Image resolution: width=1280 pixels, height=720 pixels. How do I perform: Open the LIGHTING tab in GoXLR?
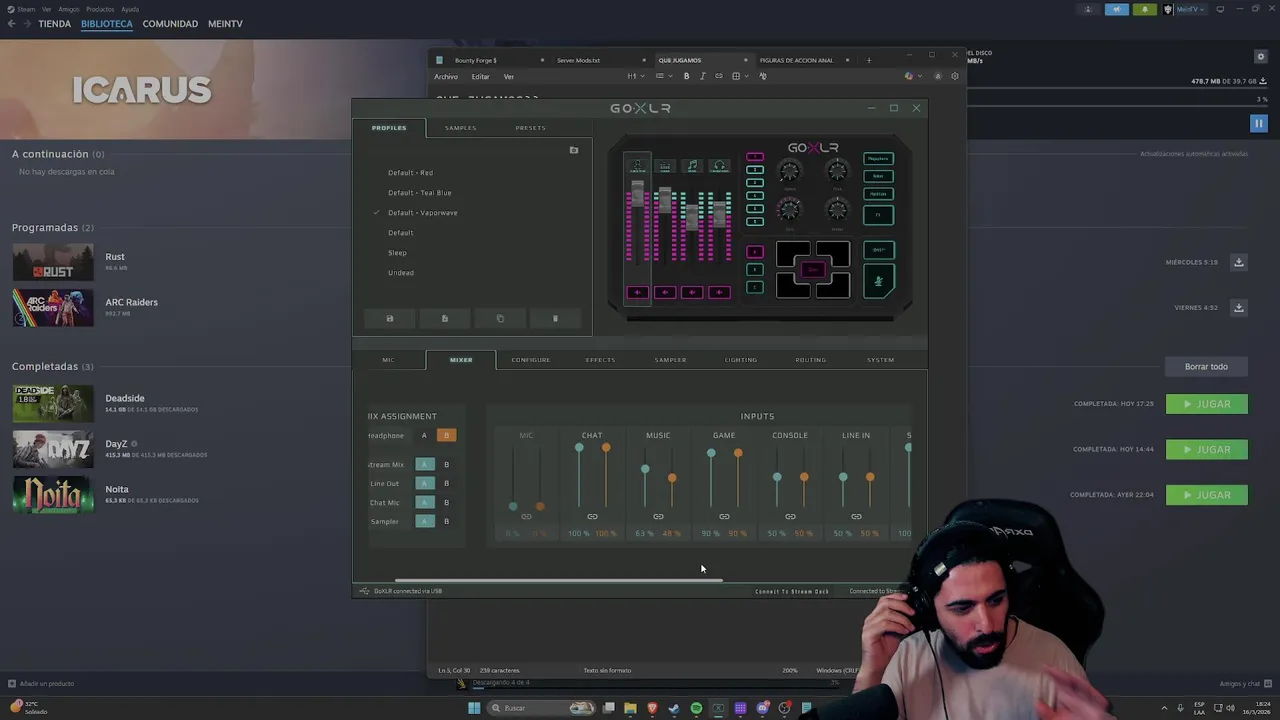coord(741,360)
